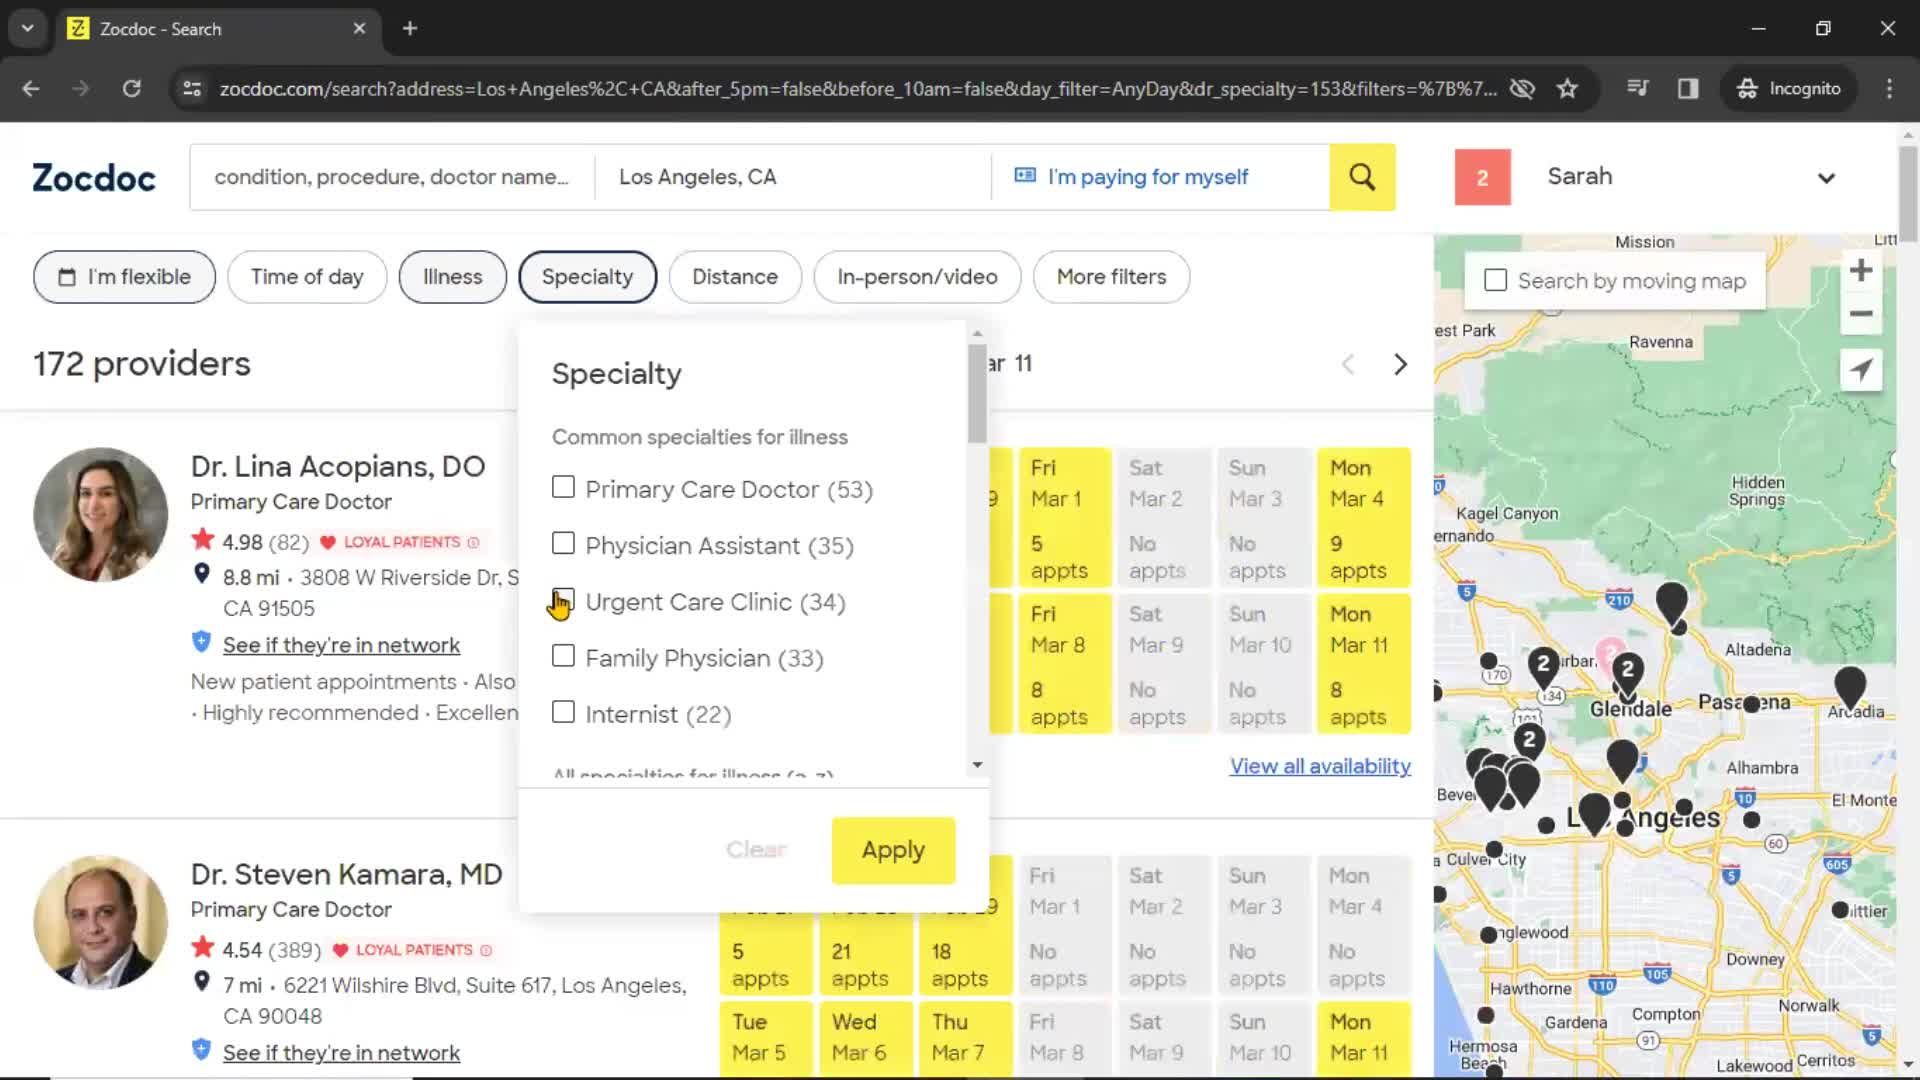
Task: Open Dr. Steven Kamara, MD profile link
Action: pos(346,874)
